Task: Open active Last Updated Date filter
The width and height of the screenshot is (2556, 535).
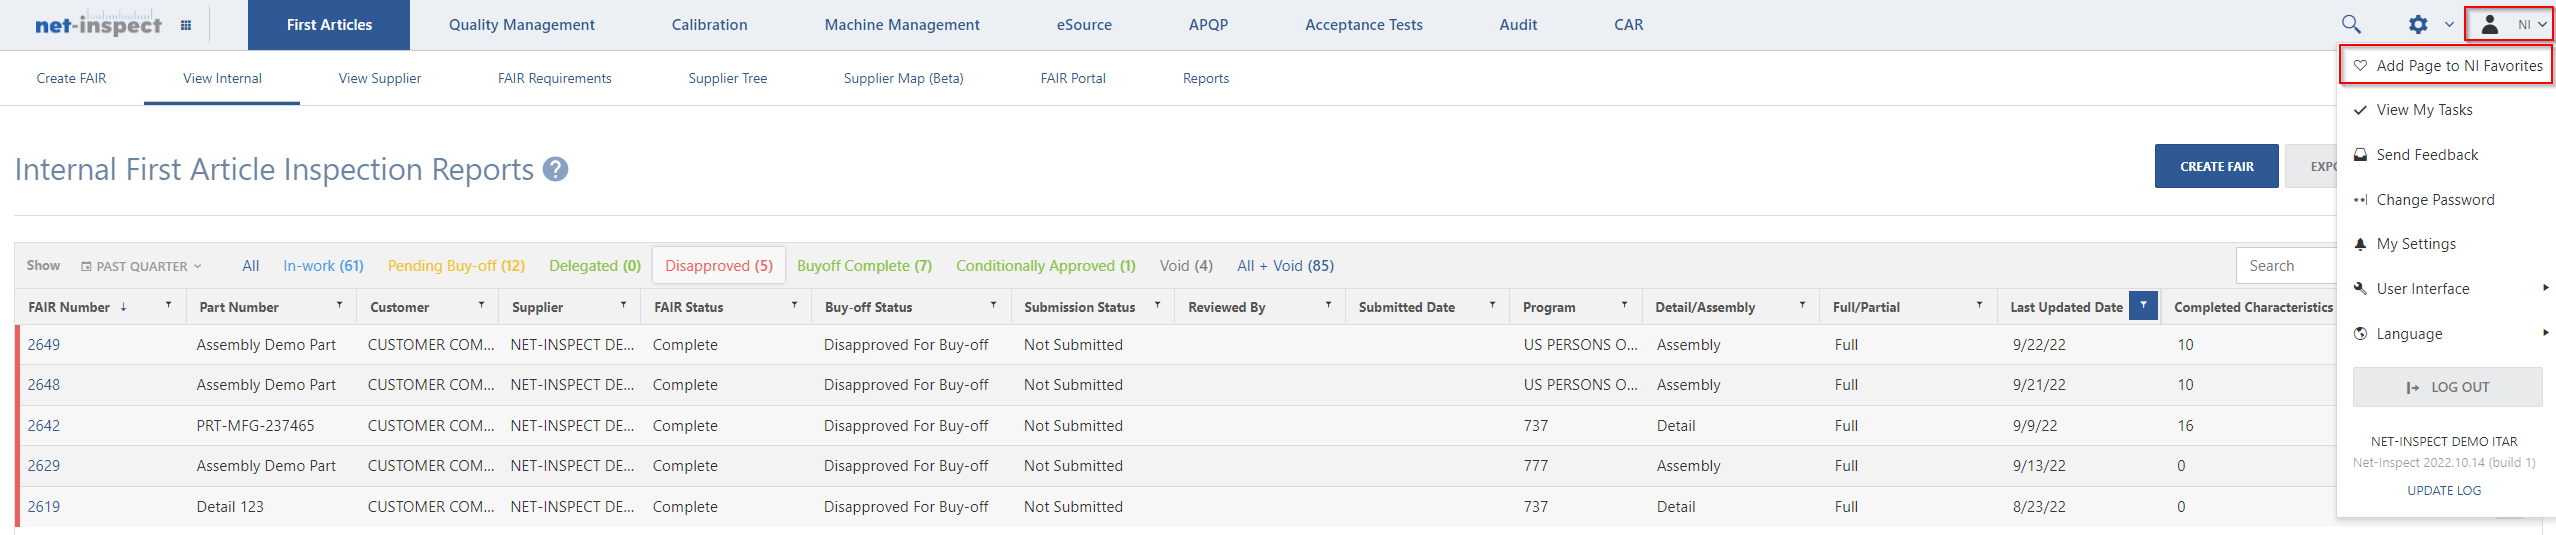Action: pos(2143,305)
